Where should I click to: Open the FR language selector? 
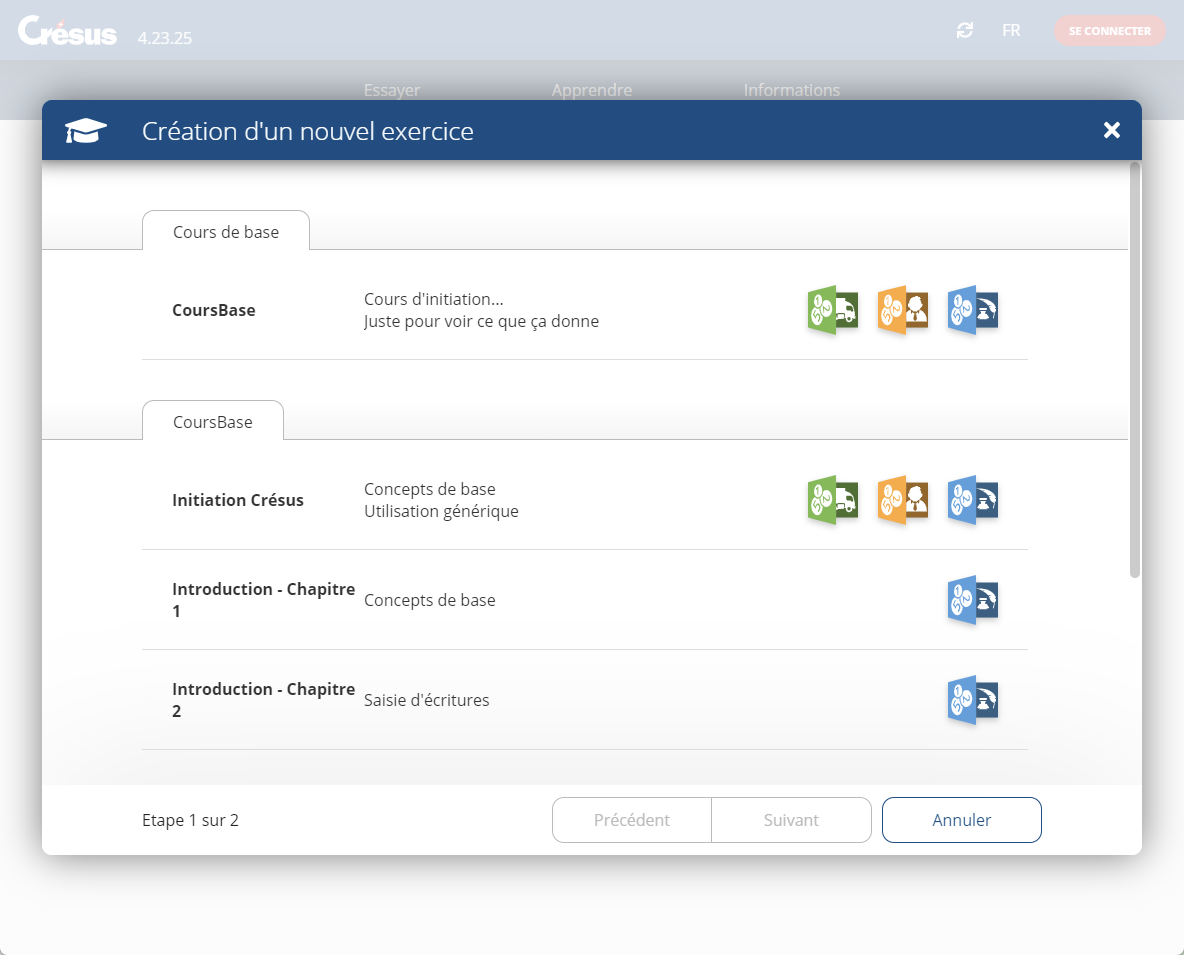(x=1011, y=30)
